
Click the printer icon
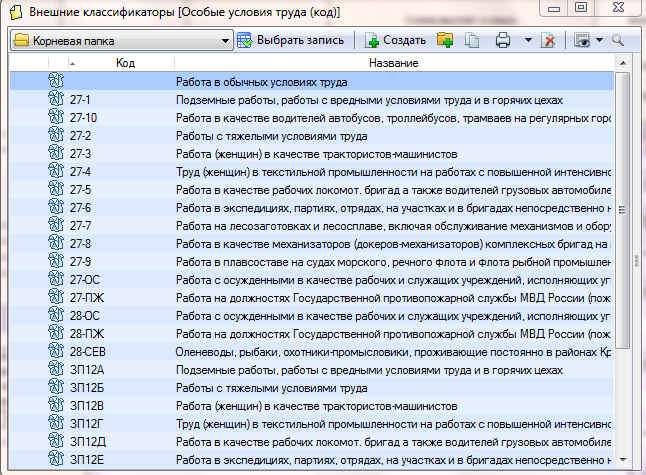click(x=503, y=40)
